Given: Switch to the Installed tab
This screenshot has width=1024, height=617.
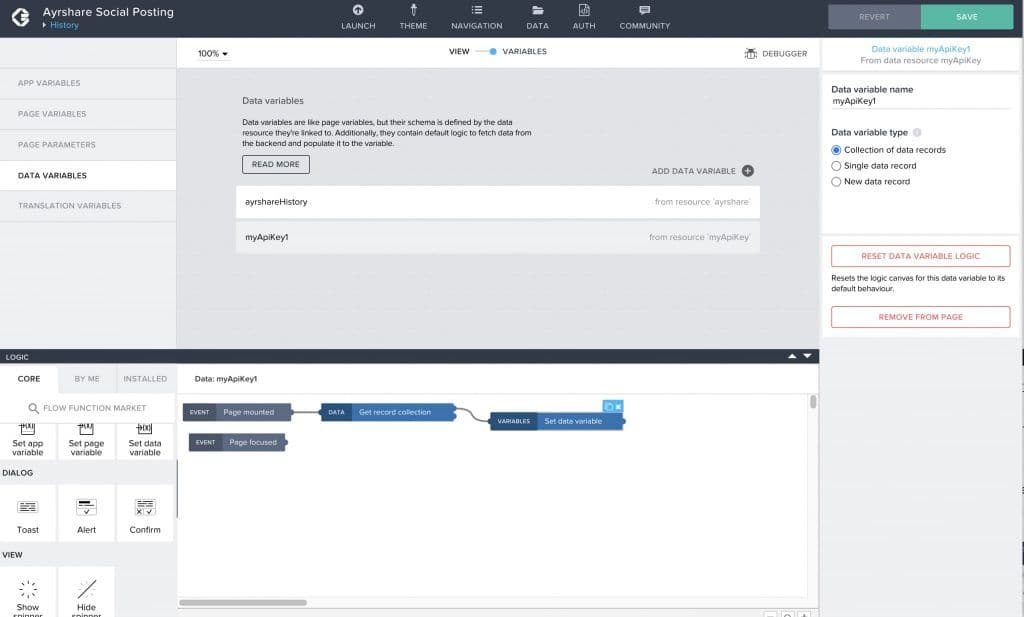Looking at the screenshot, I should tap(146, 379).
